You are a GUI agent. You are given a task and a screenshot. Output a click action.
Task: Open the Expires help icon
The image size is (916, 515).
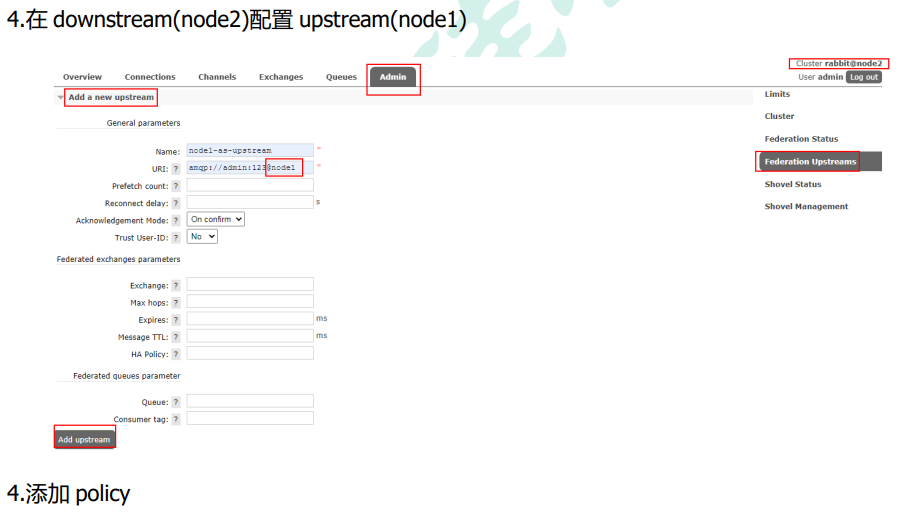click(176, 320)
